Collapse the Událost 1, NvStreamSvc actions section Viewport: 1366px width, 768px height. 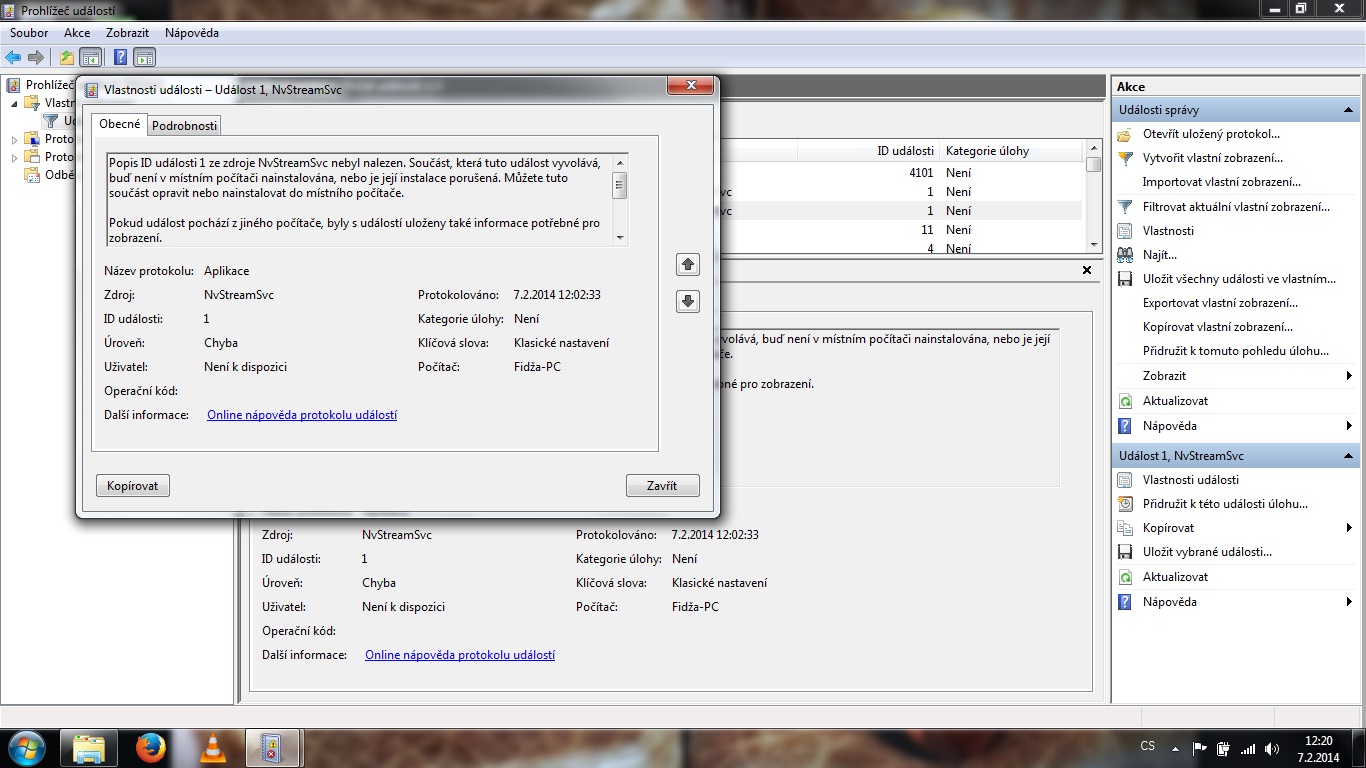(x=1348, y=456)
